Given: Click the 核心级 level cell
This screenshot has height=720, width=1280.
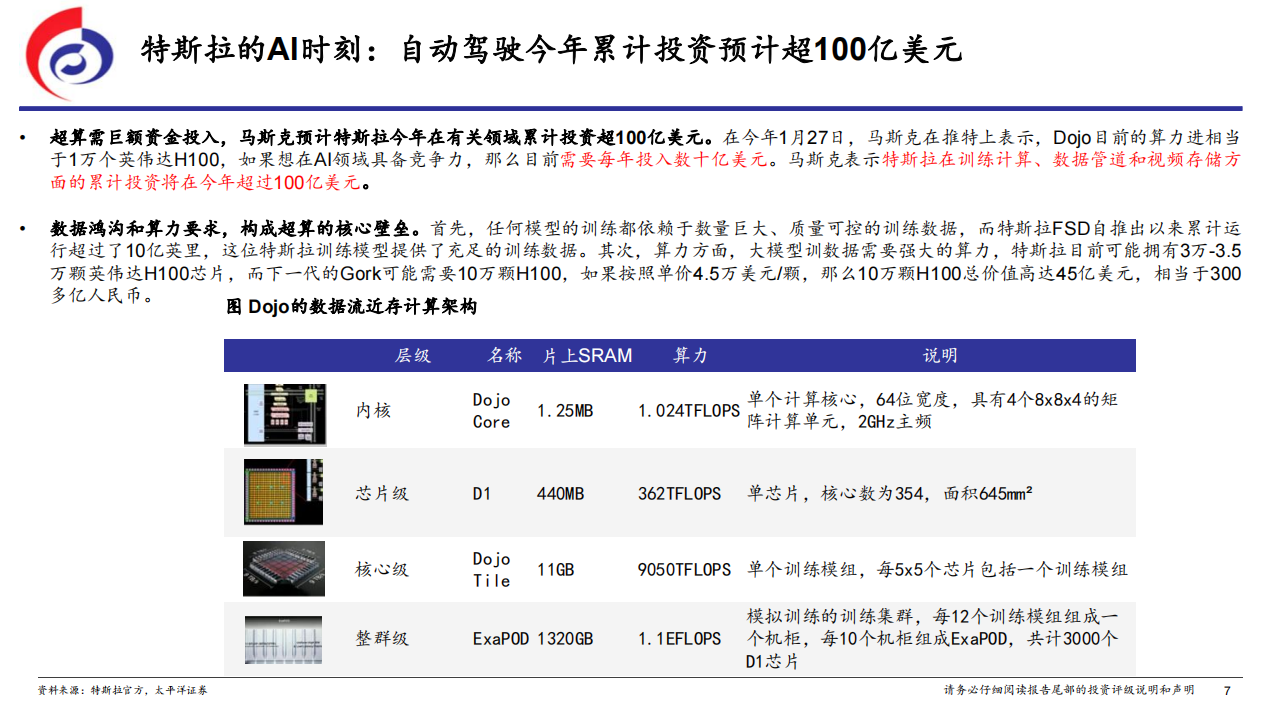Looking at the screenshot, I should click(x=382, y=570).
